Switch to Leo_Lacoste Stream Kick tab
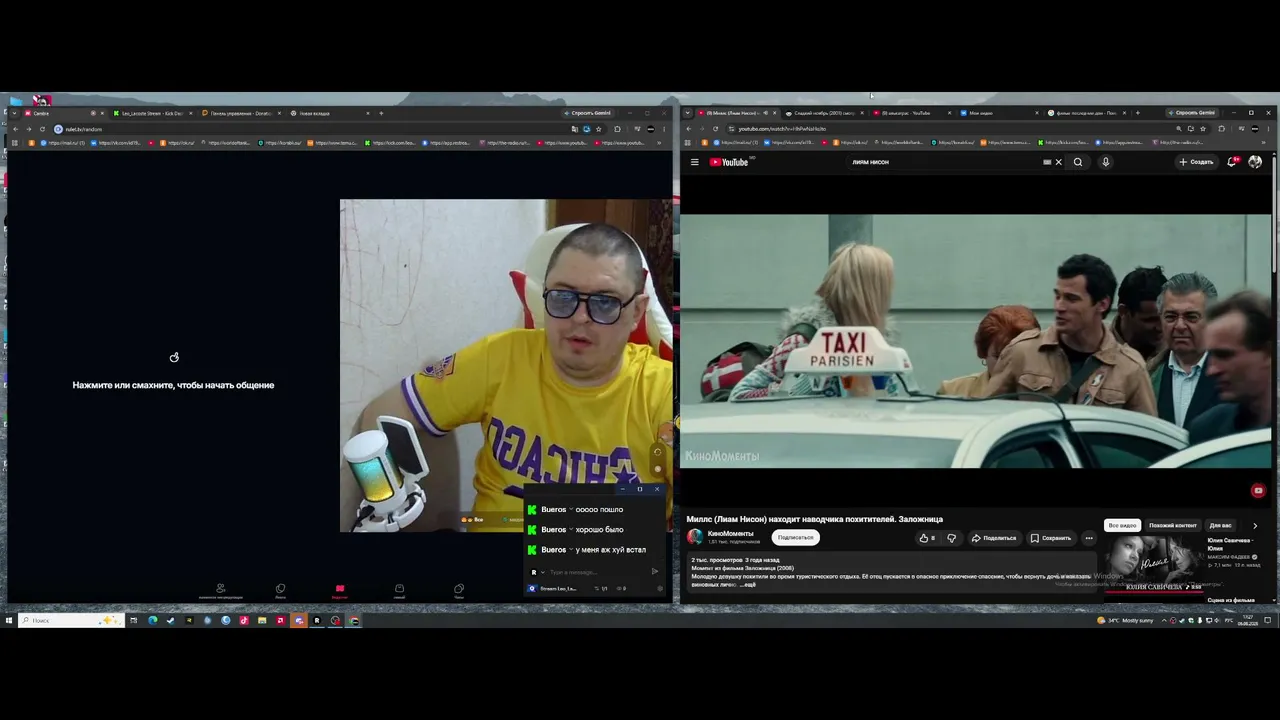 click(153, 113)
